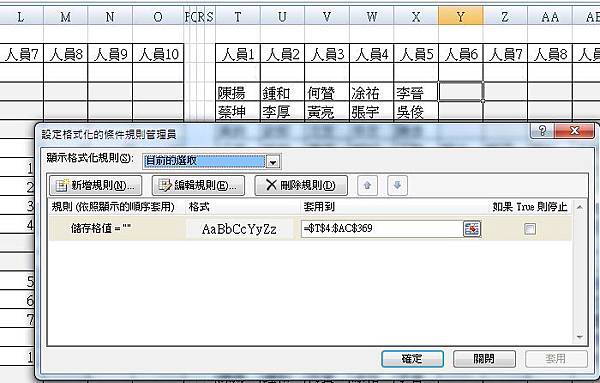Confirm with the 確定 button
This screenshot has width=600, height=383.
tap(412, 359)
